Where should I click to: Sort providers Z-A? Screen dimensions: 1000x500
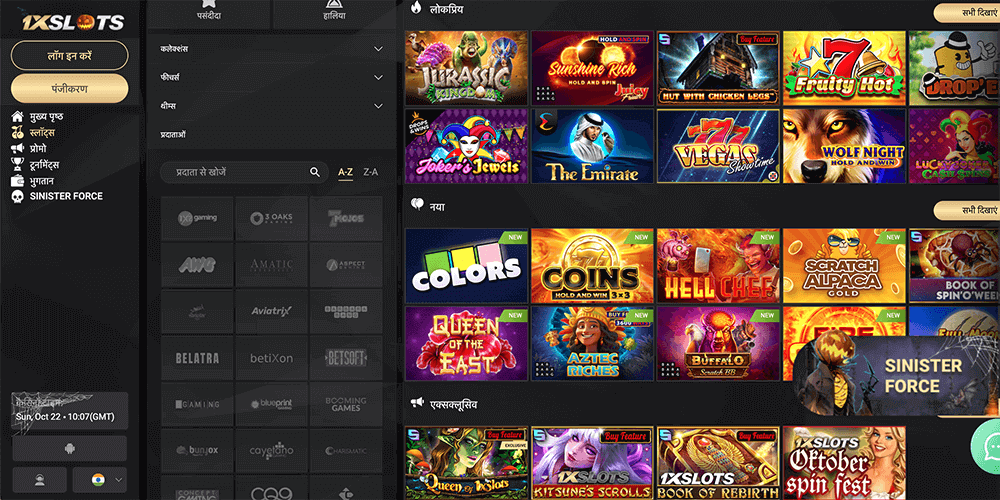pos(371,172)
